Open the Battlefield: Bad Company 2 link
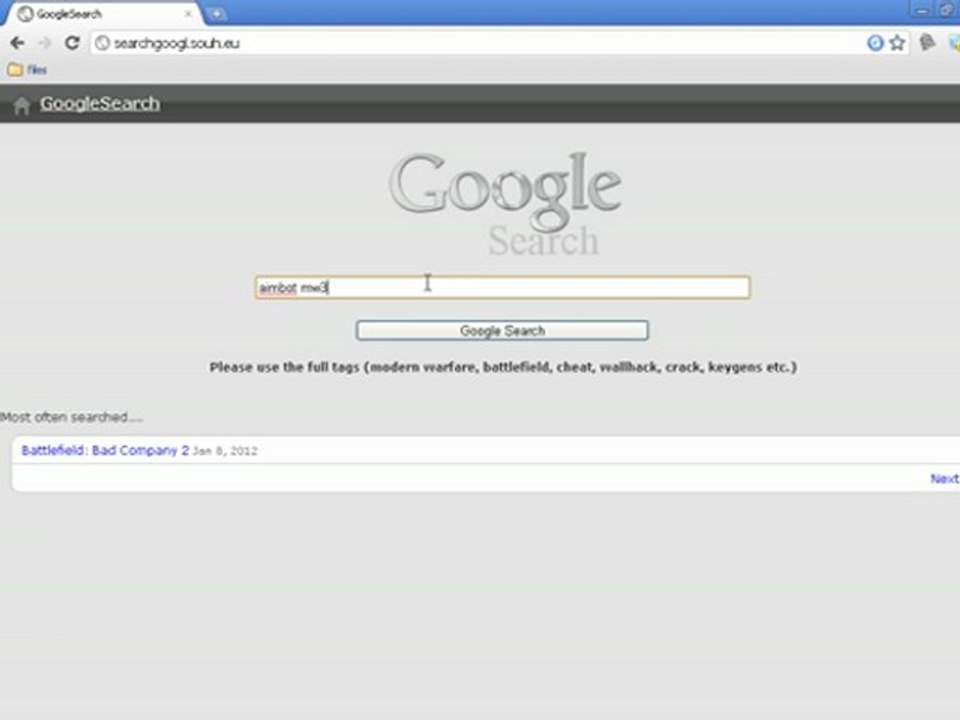This screenshot has width=960, height=720. click(105, 451)
